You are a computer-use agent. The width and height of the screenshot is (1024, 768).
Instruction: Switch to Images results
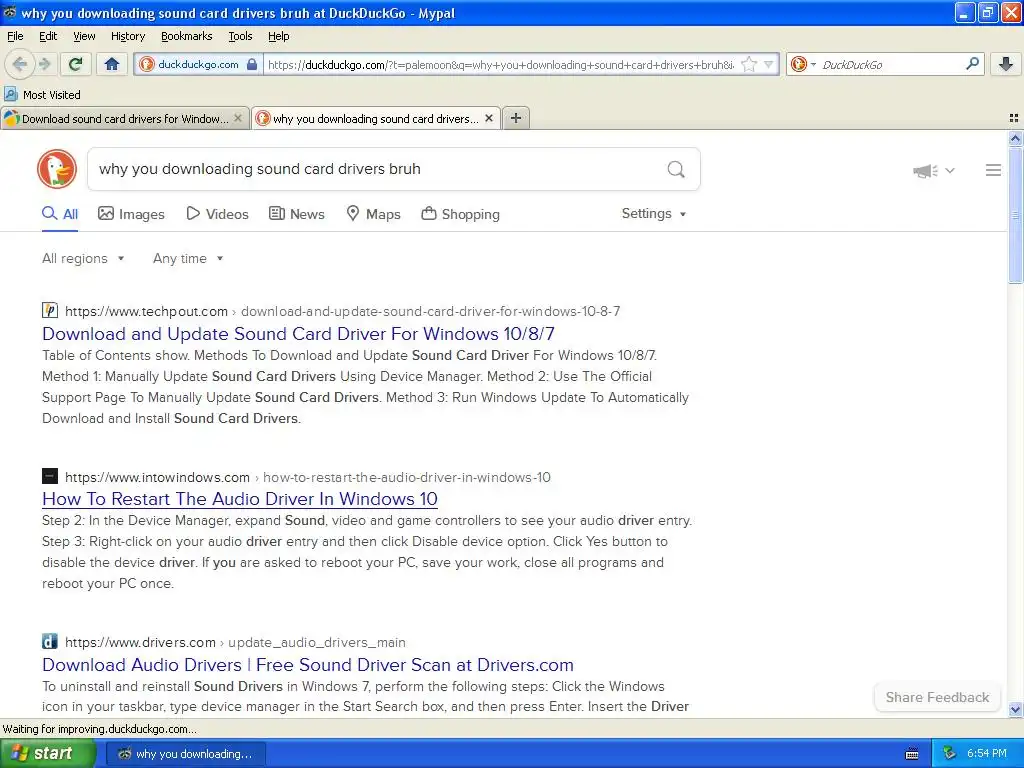(131, 214)
